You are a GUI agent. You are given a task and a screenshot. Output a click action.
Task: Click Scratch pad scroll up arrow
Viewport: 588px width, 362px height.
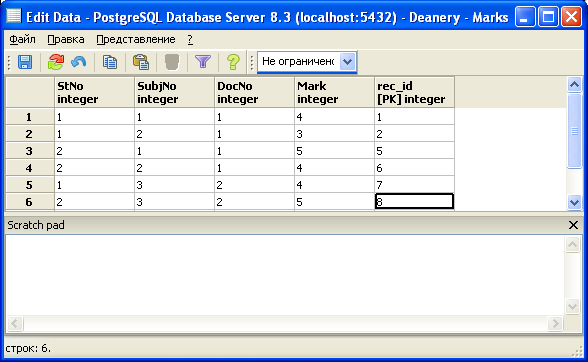(x=572, y=245)
